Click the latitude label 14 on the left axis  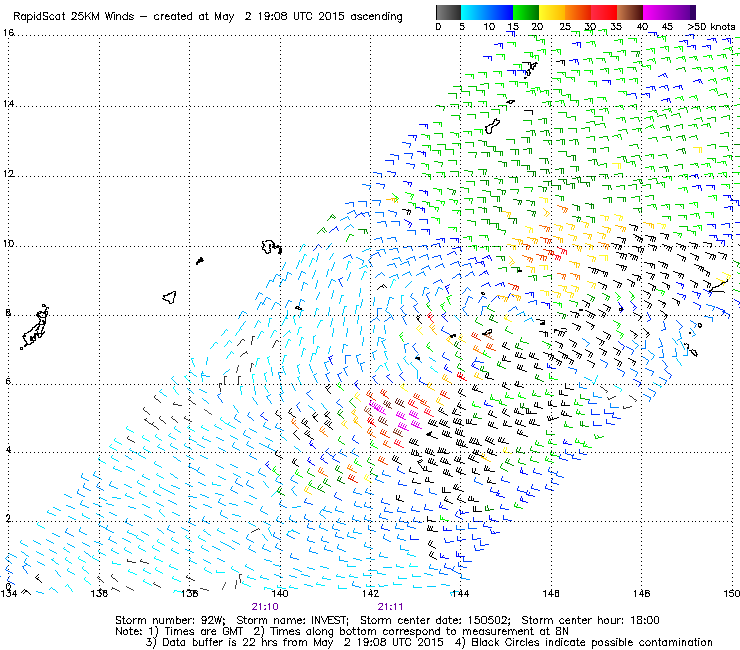8,103
